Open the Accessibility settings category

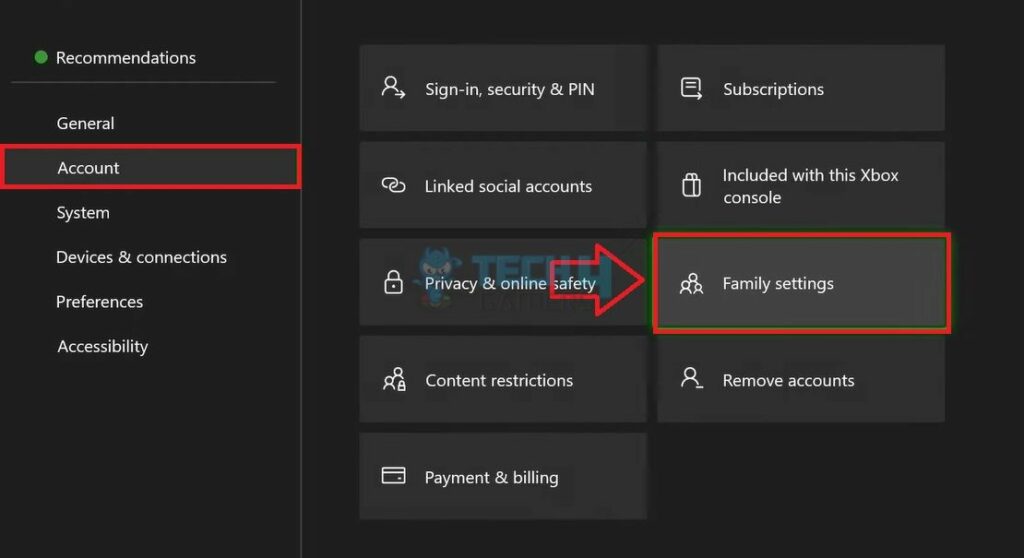(x=102, y=346)
